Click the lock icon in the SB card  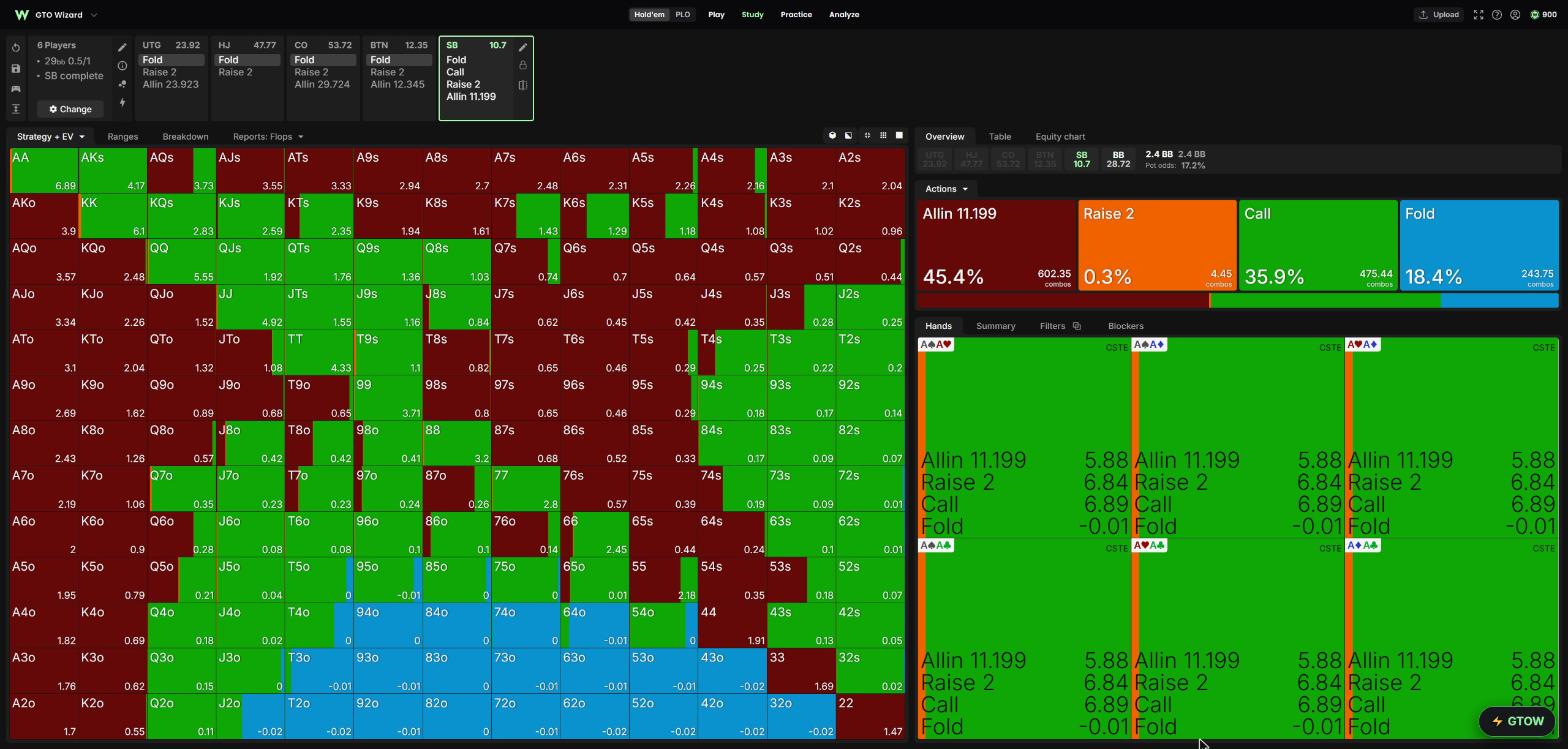[x=523, y=65]
